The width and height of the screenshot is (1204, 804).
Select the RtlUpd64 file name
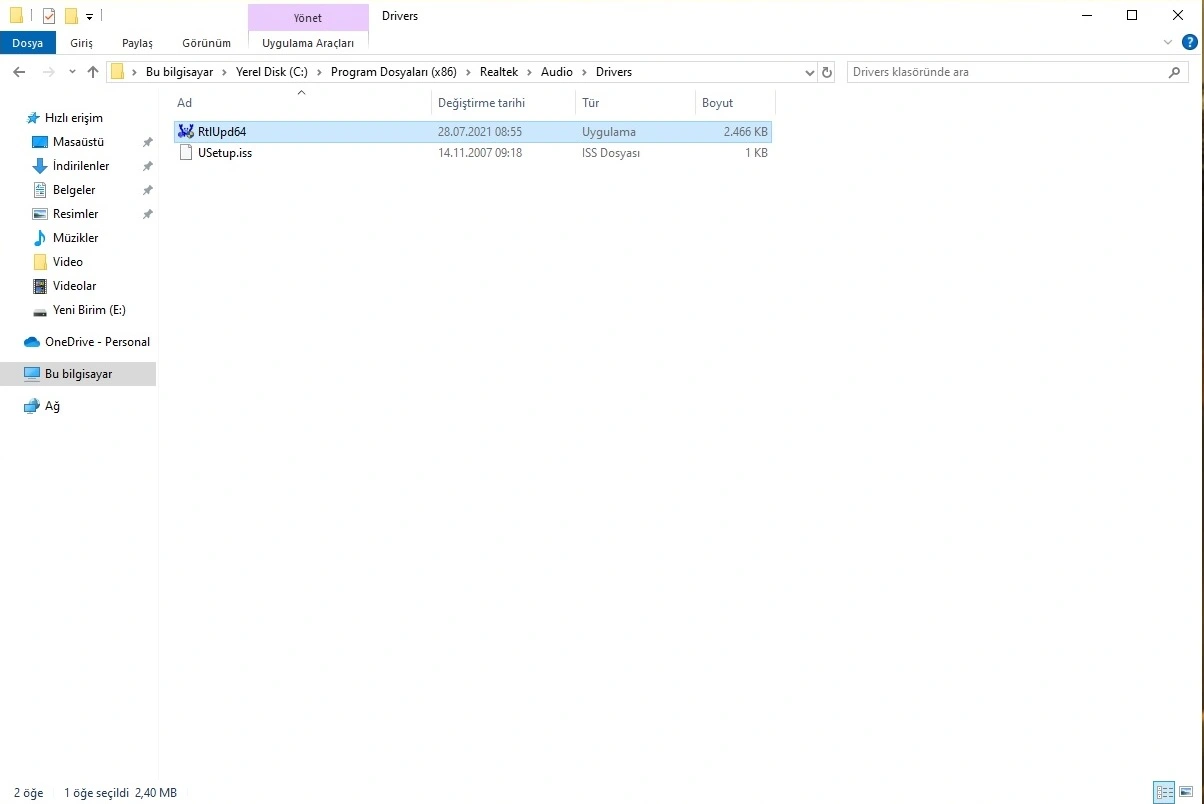click(222, 132)
